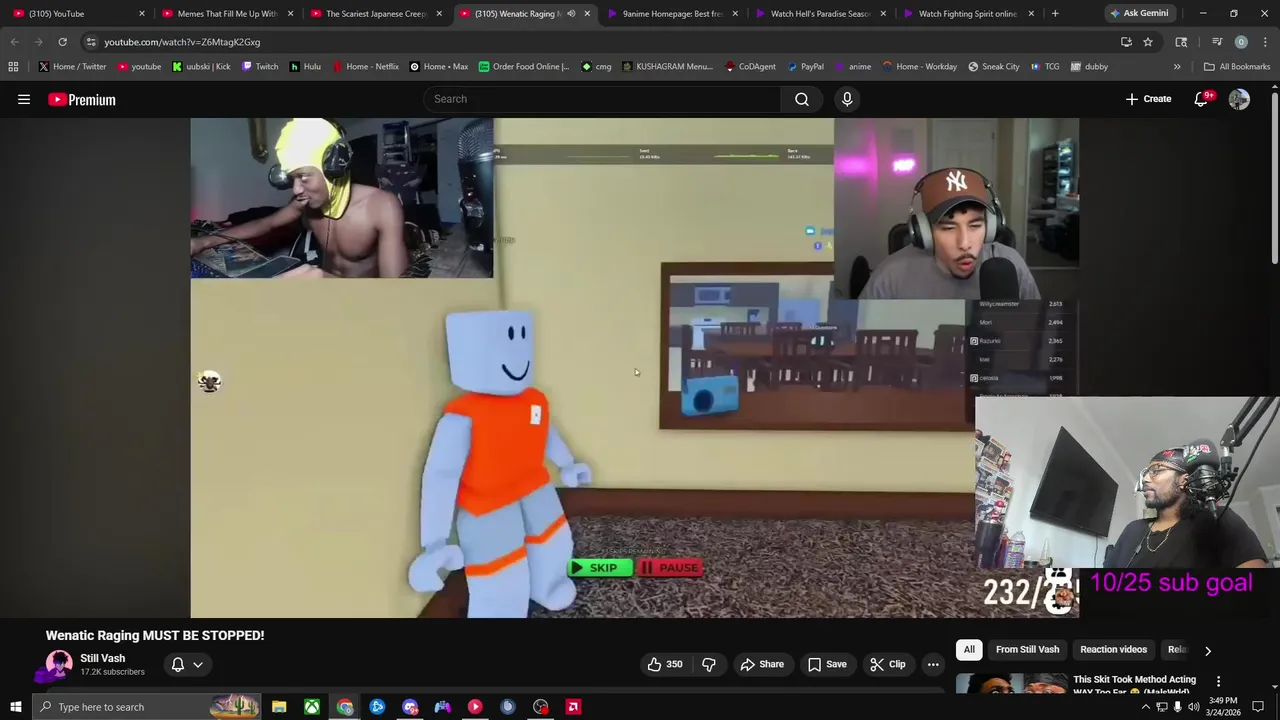Open Hulu bookmark
Screen dimensions: 1280x720
point(305,67)
